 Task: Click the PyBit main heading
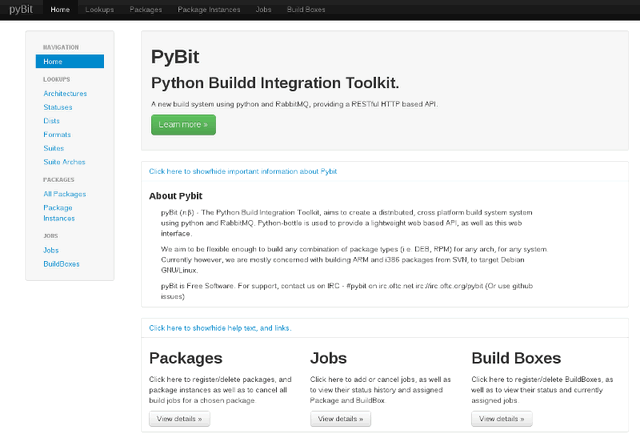click(x=175, y=57)
